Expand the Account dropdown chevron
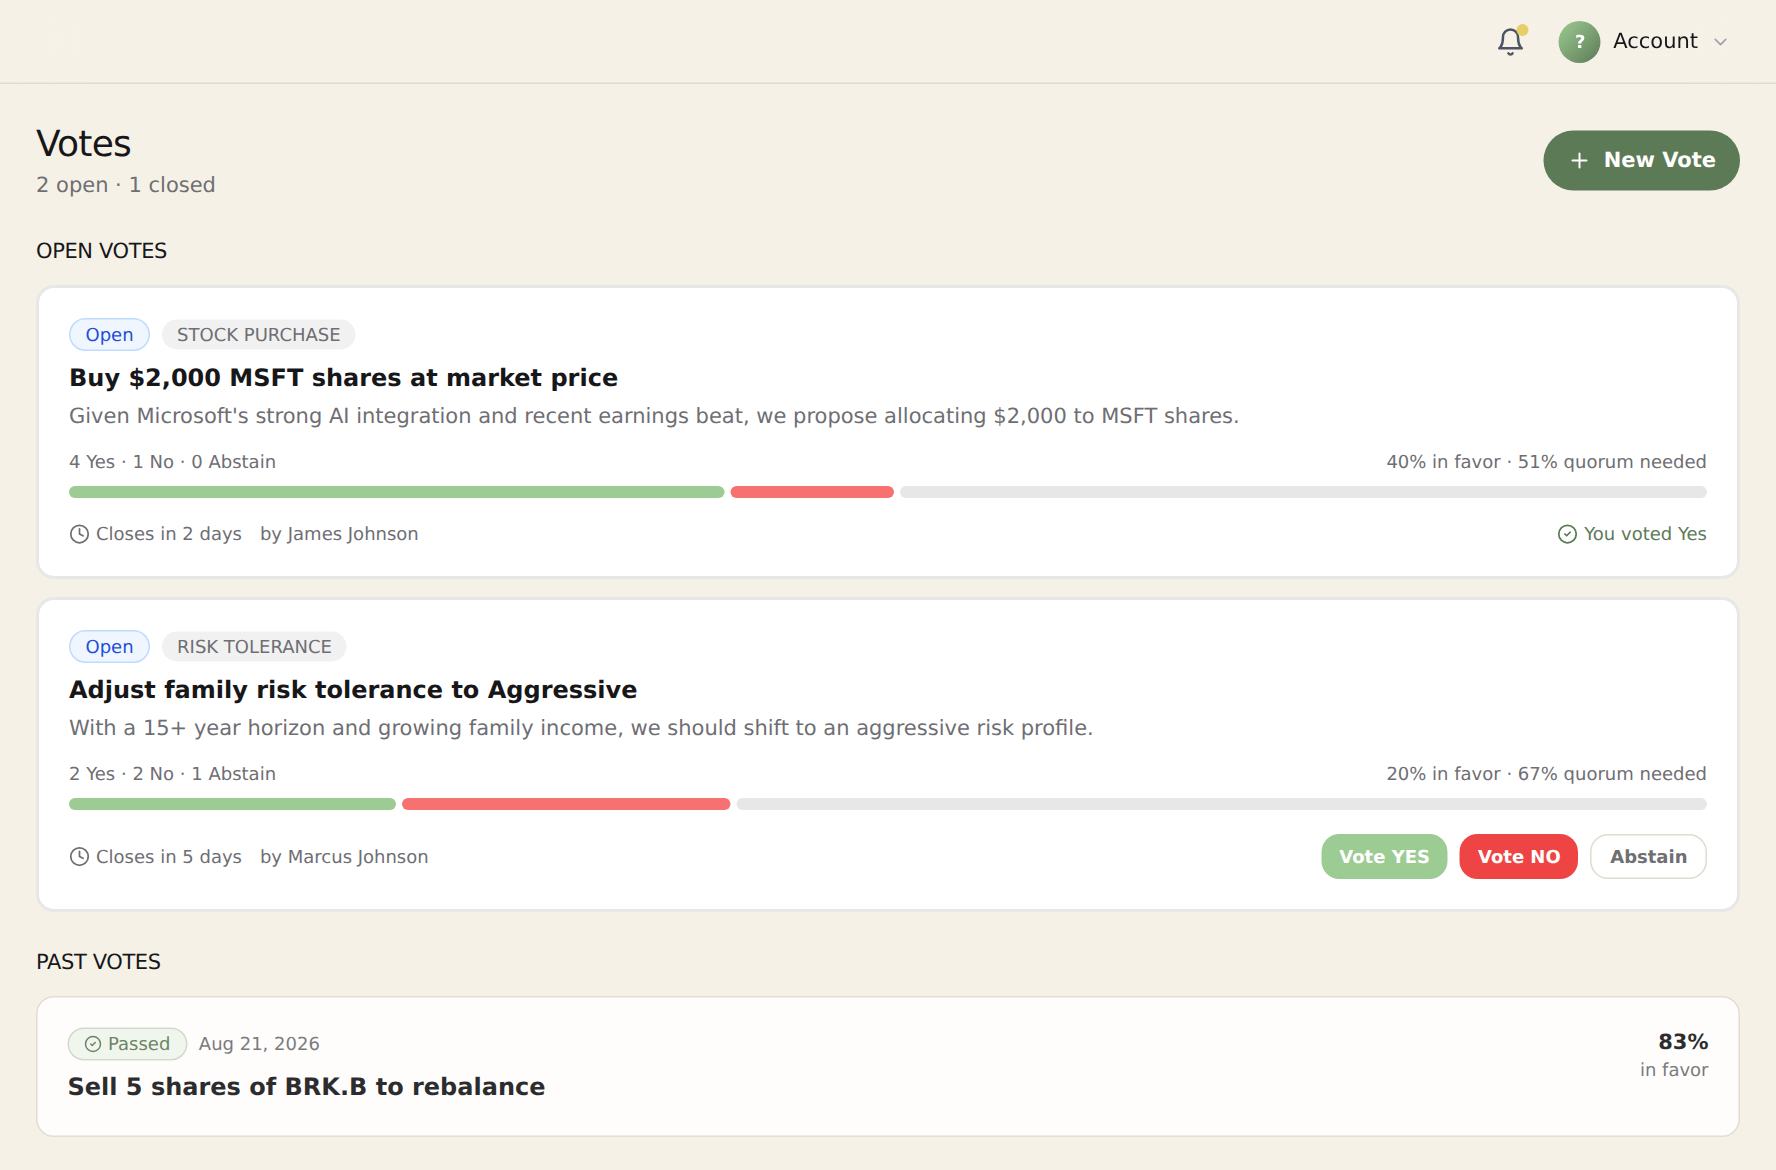1776x1170 pixels. (x=1720, y=42)
